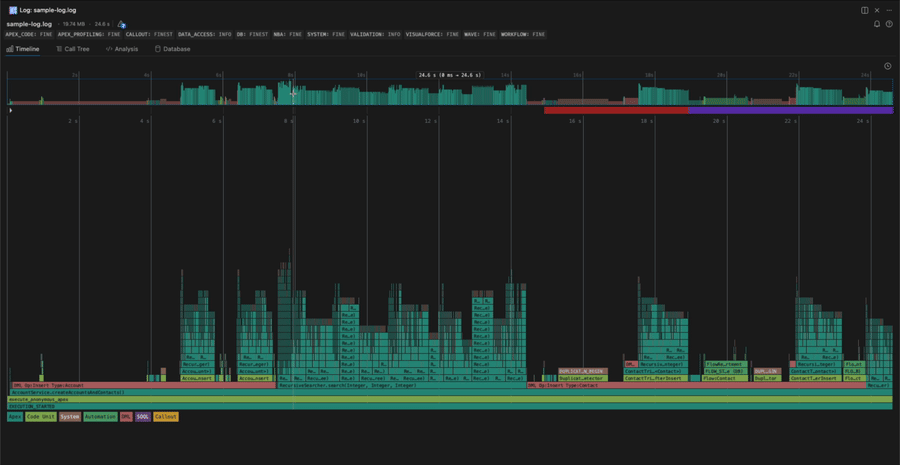Select the RecursiveSearcher.search(Integer, Integer, Integer) bar
This screenshot has width=900, height=465.
point(402,385)
